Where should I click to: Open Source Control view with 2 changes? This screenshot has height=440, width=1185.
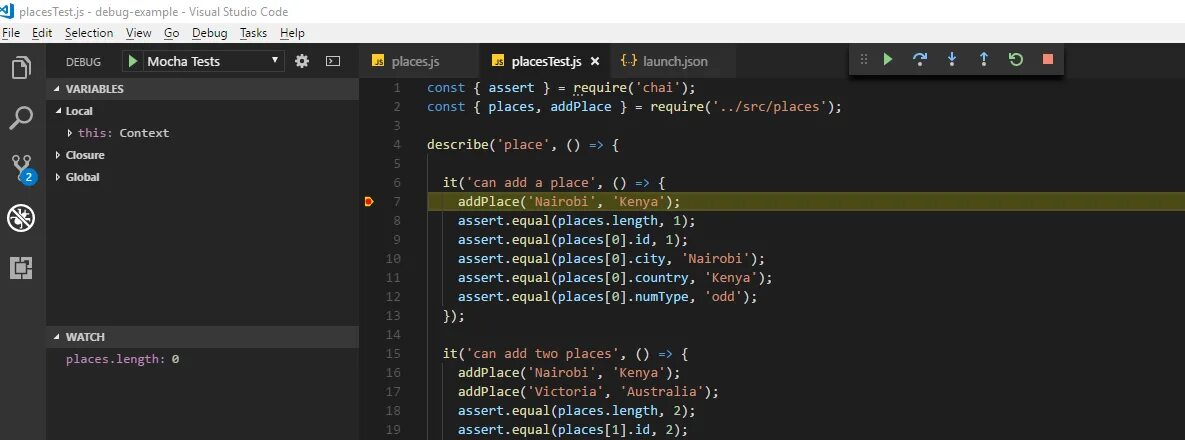pyautogui.click(x=23, y=169)
